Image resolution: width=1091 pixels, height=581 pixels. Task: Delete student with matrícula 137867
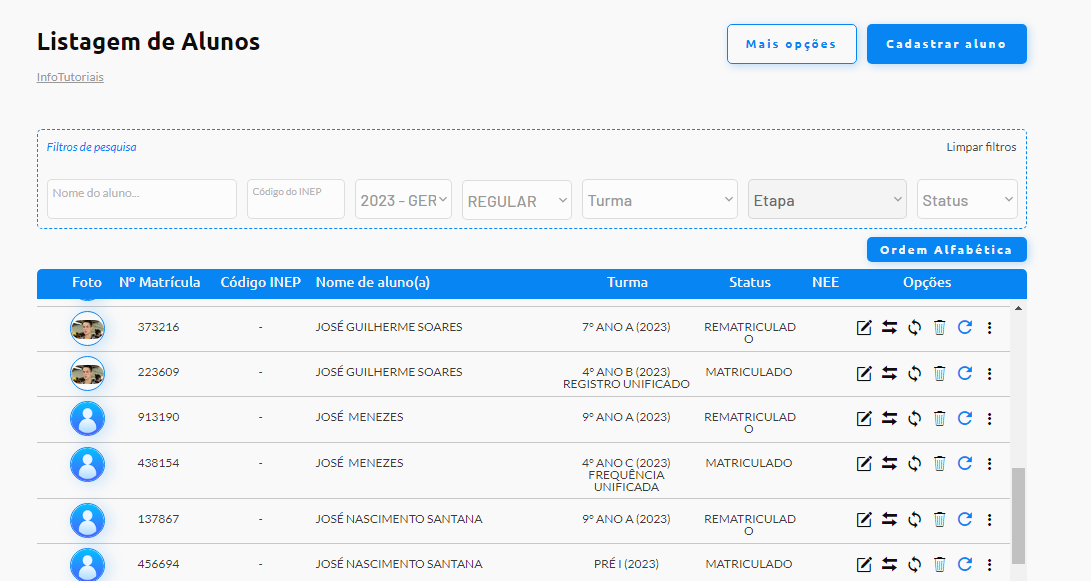(x=939, y=519)
